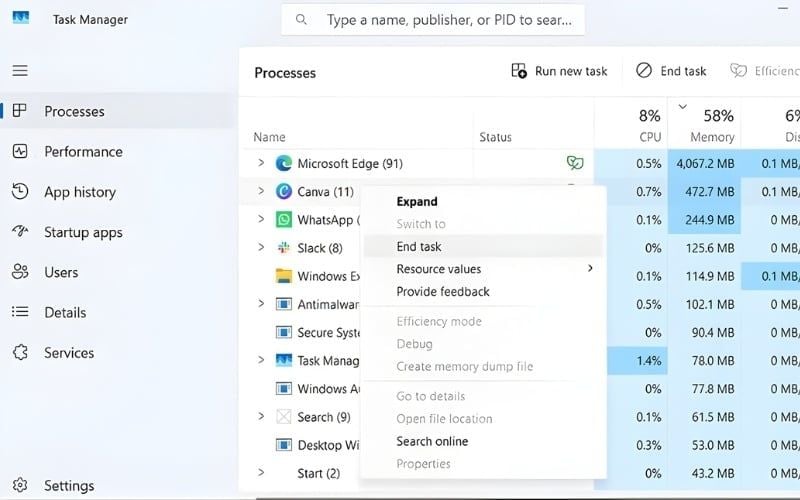Image resolution: width=800 pixels, height=500 pixels.
Task: Open the Resource values submenu arrow
Action: coord(590,268)
